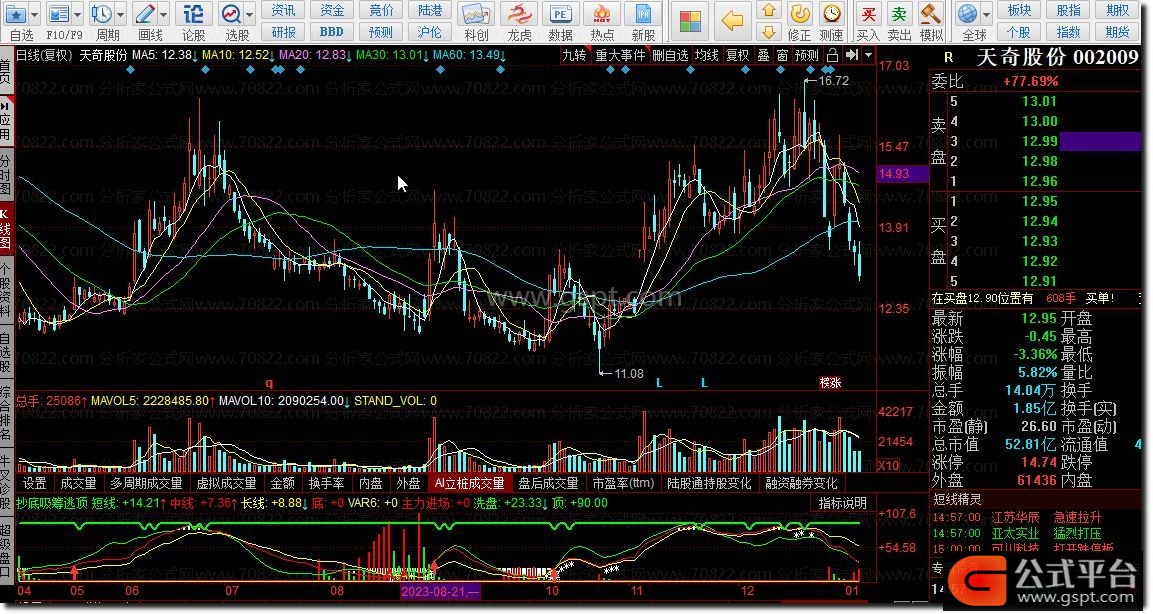Viewport: 1153px width, 614px height.
Task: Expand the 画线 drawing tools dropdown arrow
Action: tap(163, 13)
